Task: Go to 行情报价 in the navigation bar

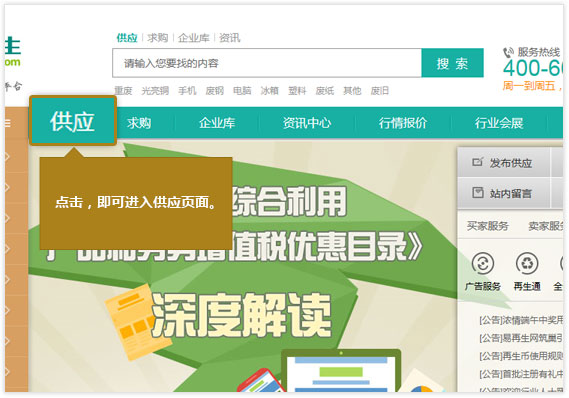Action: pyautogui.click(x=403, y=123)
